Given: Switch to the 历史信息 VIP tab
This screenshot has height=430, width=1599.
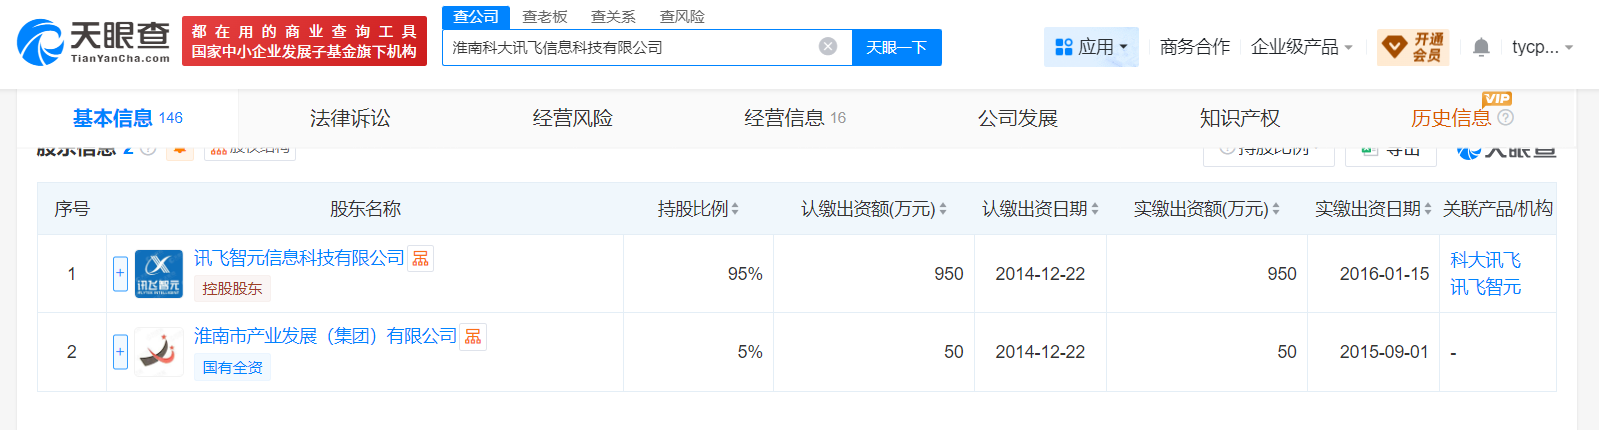Looking at the screenshot, I should pyautogui.click(x=1450, y=118).
